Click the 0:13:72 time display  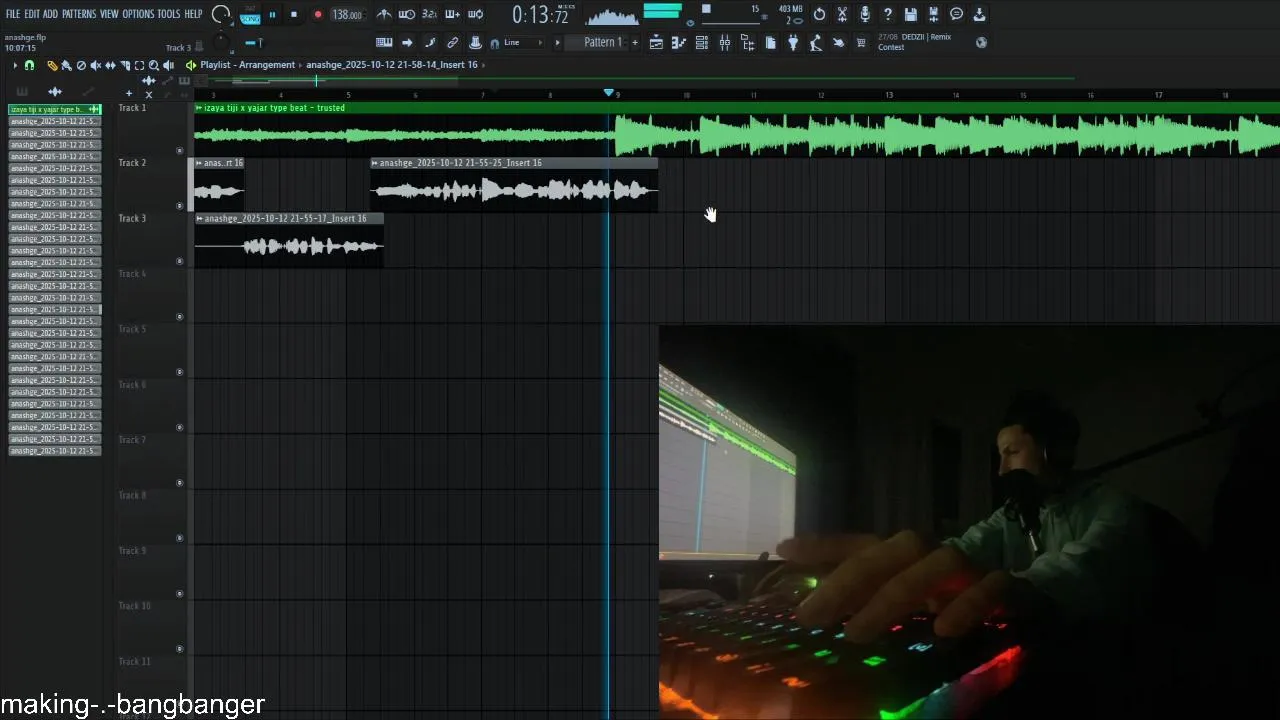[540, 15]
